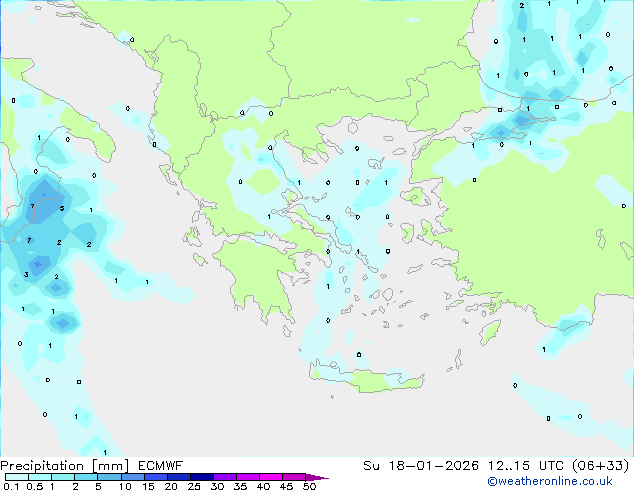The height and width of the screenshot is (490, 634).
Task: Click the "(06+33)" forecast run text
Action: [x=601, y=466]
